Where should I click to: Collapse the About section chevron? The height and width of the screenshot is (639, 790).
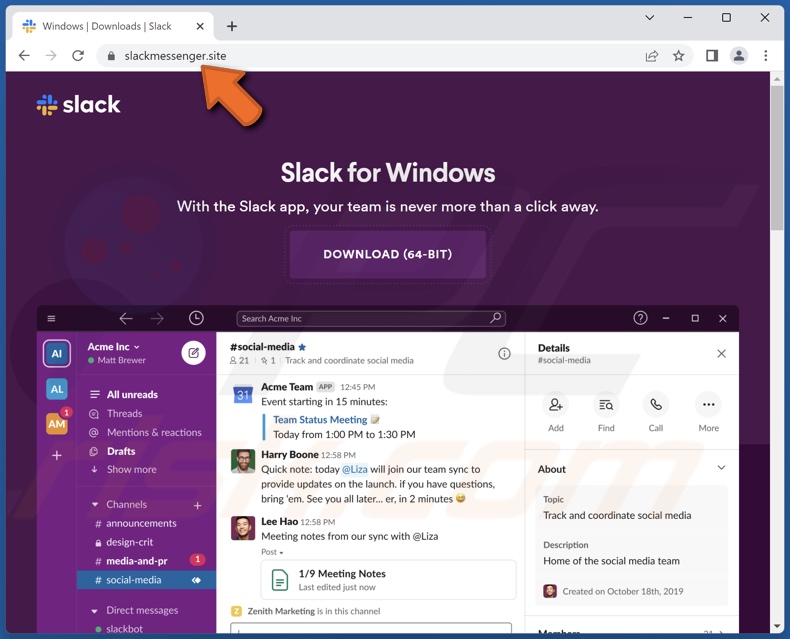(721, 468)
